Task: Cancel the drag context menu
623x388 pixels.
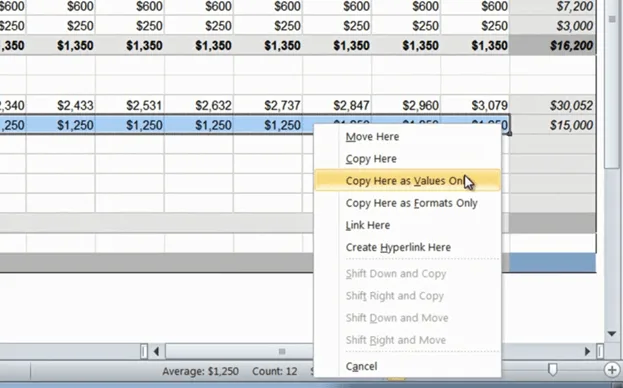Action: click(x=407, y=366)
